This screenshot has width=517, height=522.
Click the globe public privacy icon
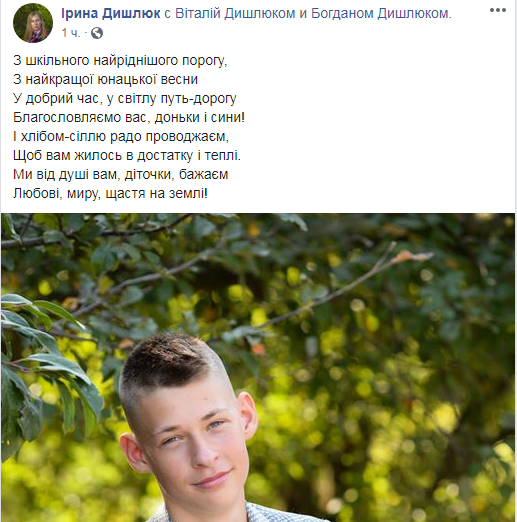click(x=97, y=33)
